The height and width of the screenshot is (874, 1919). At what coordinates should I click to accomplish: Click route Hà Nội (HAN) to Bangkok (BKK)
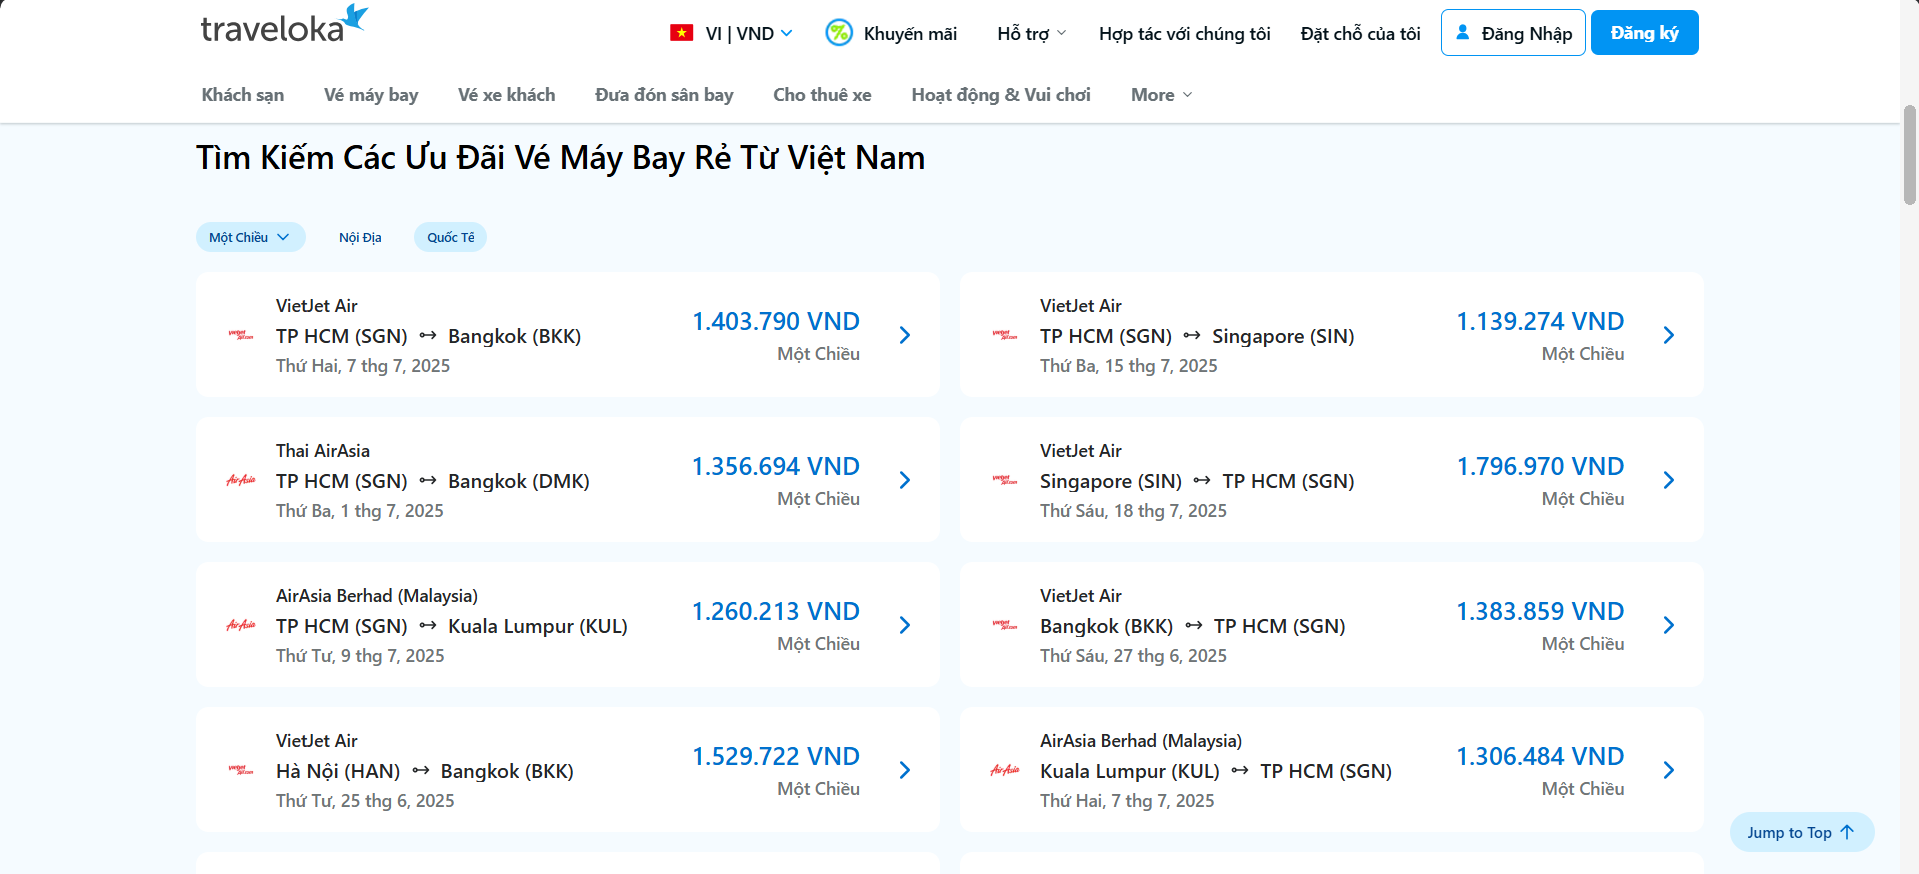point(425,771)
